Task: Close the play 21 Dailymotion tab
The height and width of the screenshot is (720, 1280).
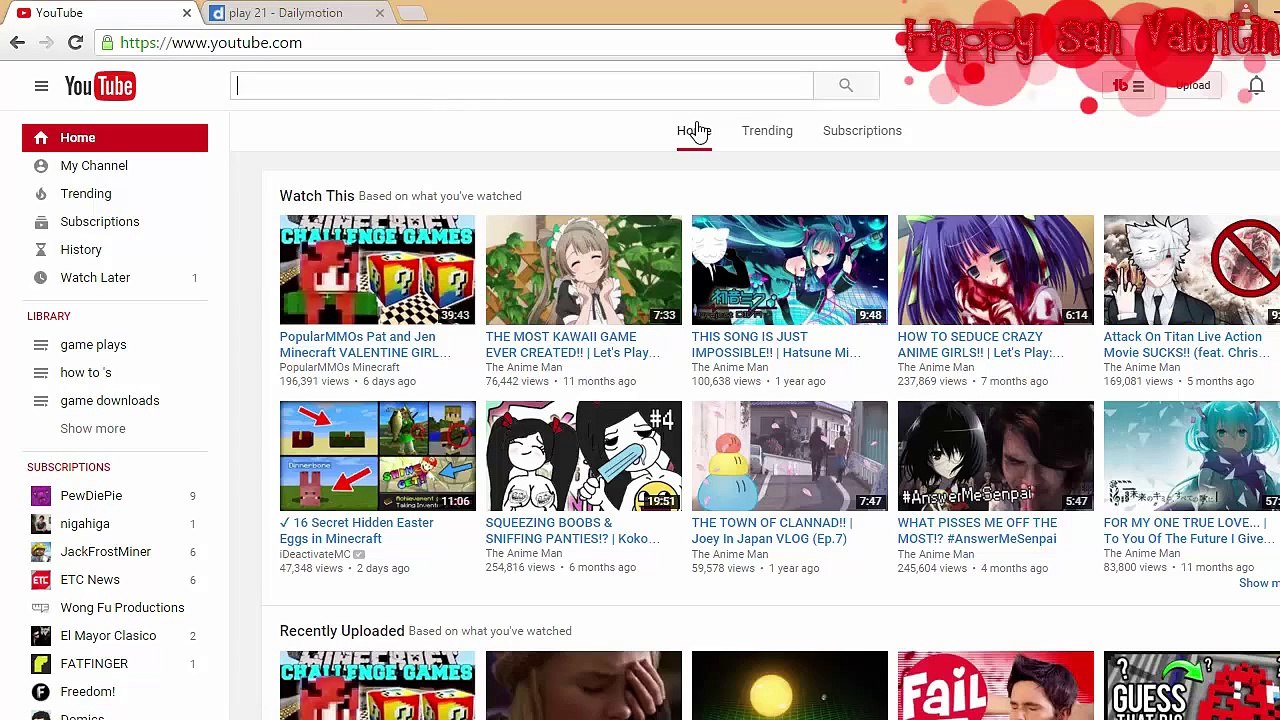Action: pyautogui.click(x=380, y=13)
